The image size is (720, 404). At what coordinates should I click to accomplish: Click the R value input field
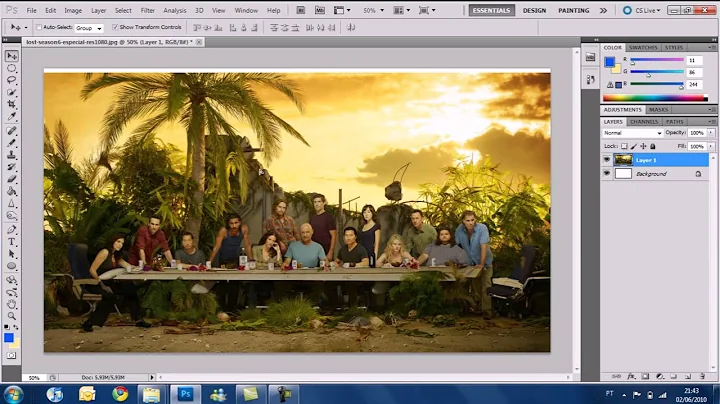(694, 60)
